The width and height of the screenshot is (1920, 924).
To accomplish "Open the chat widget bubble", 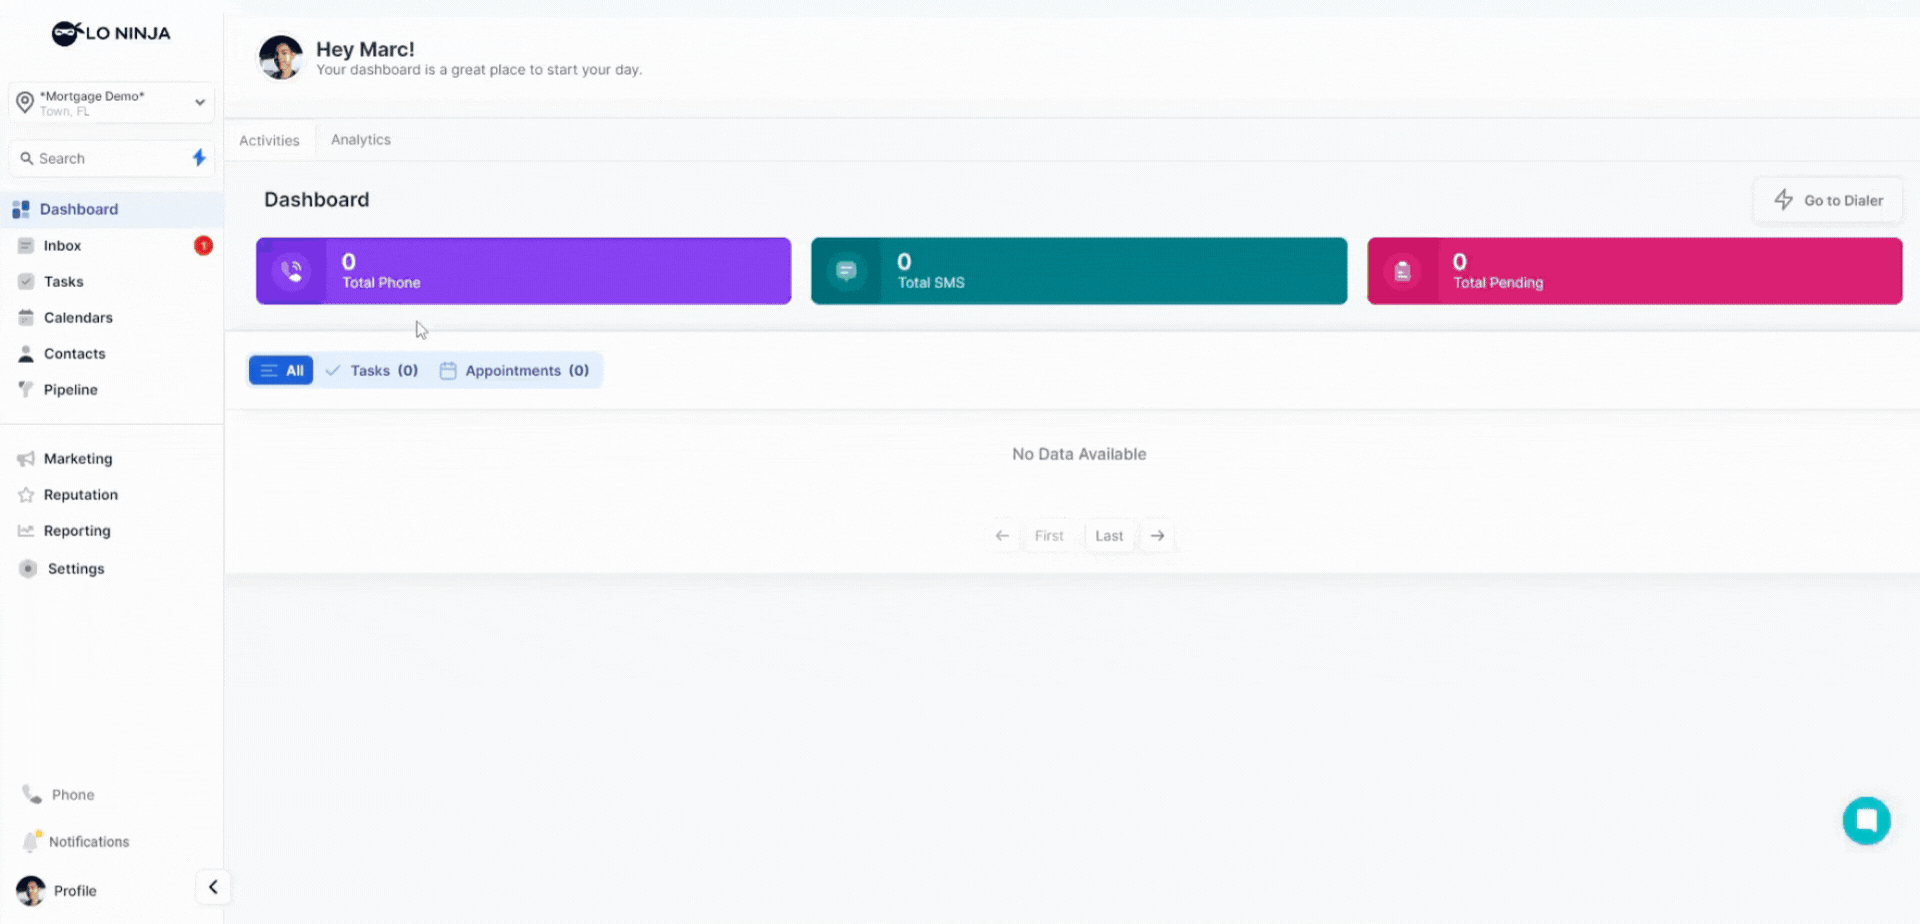I will [1867, 821].
